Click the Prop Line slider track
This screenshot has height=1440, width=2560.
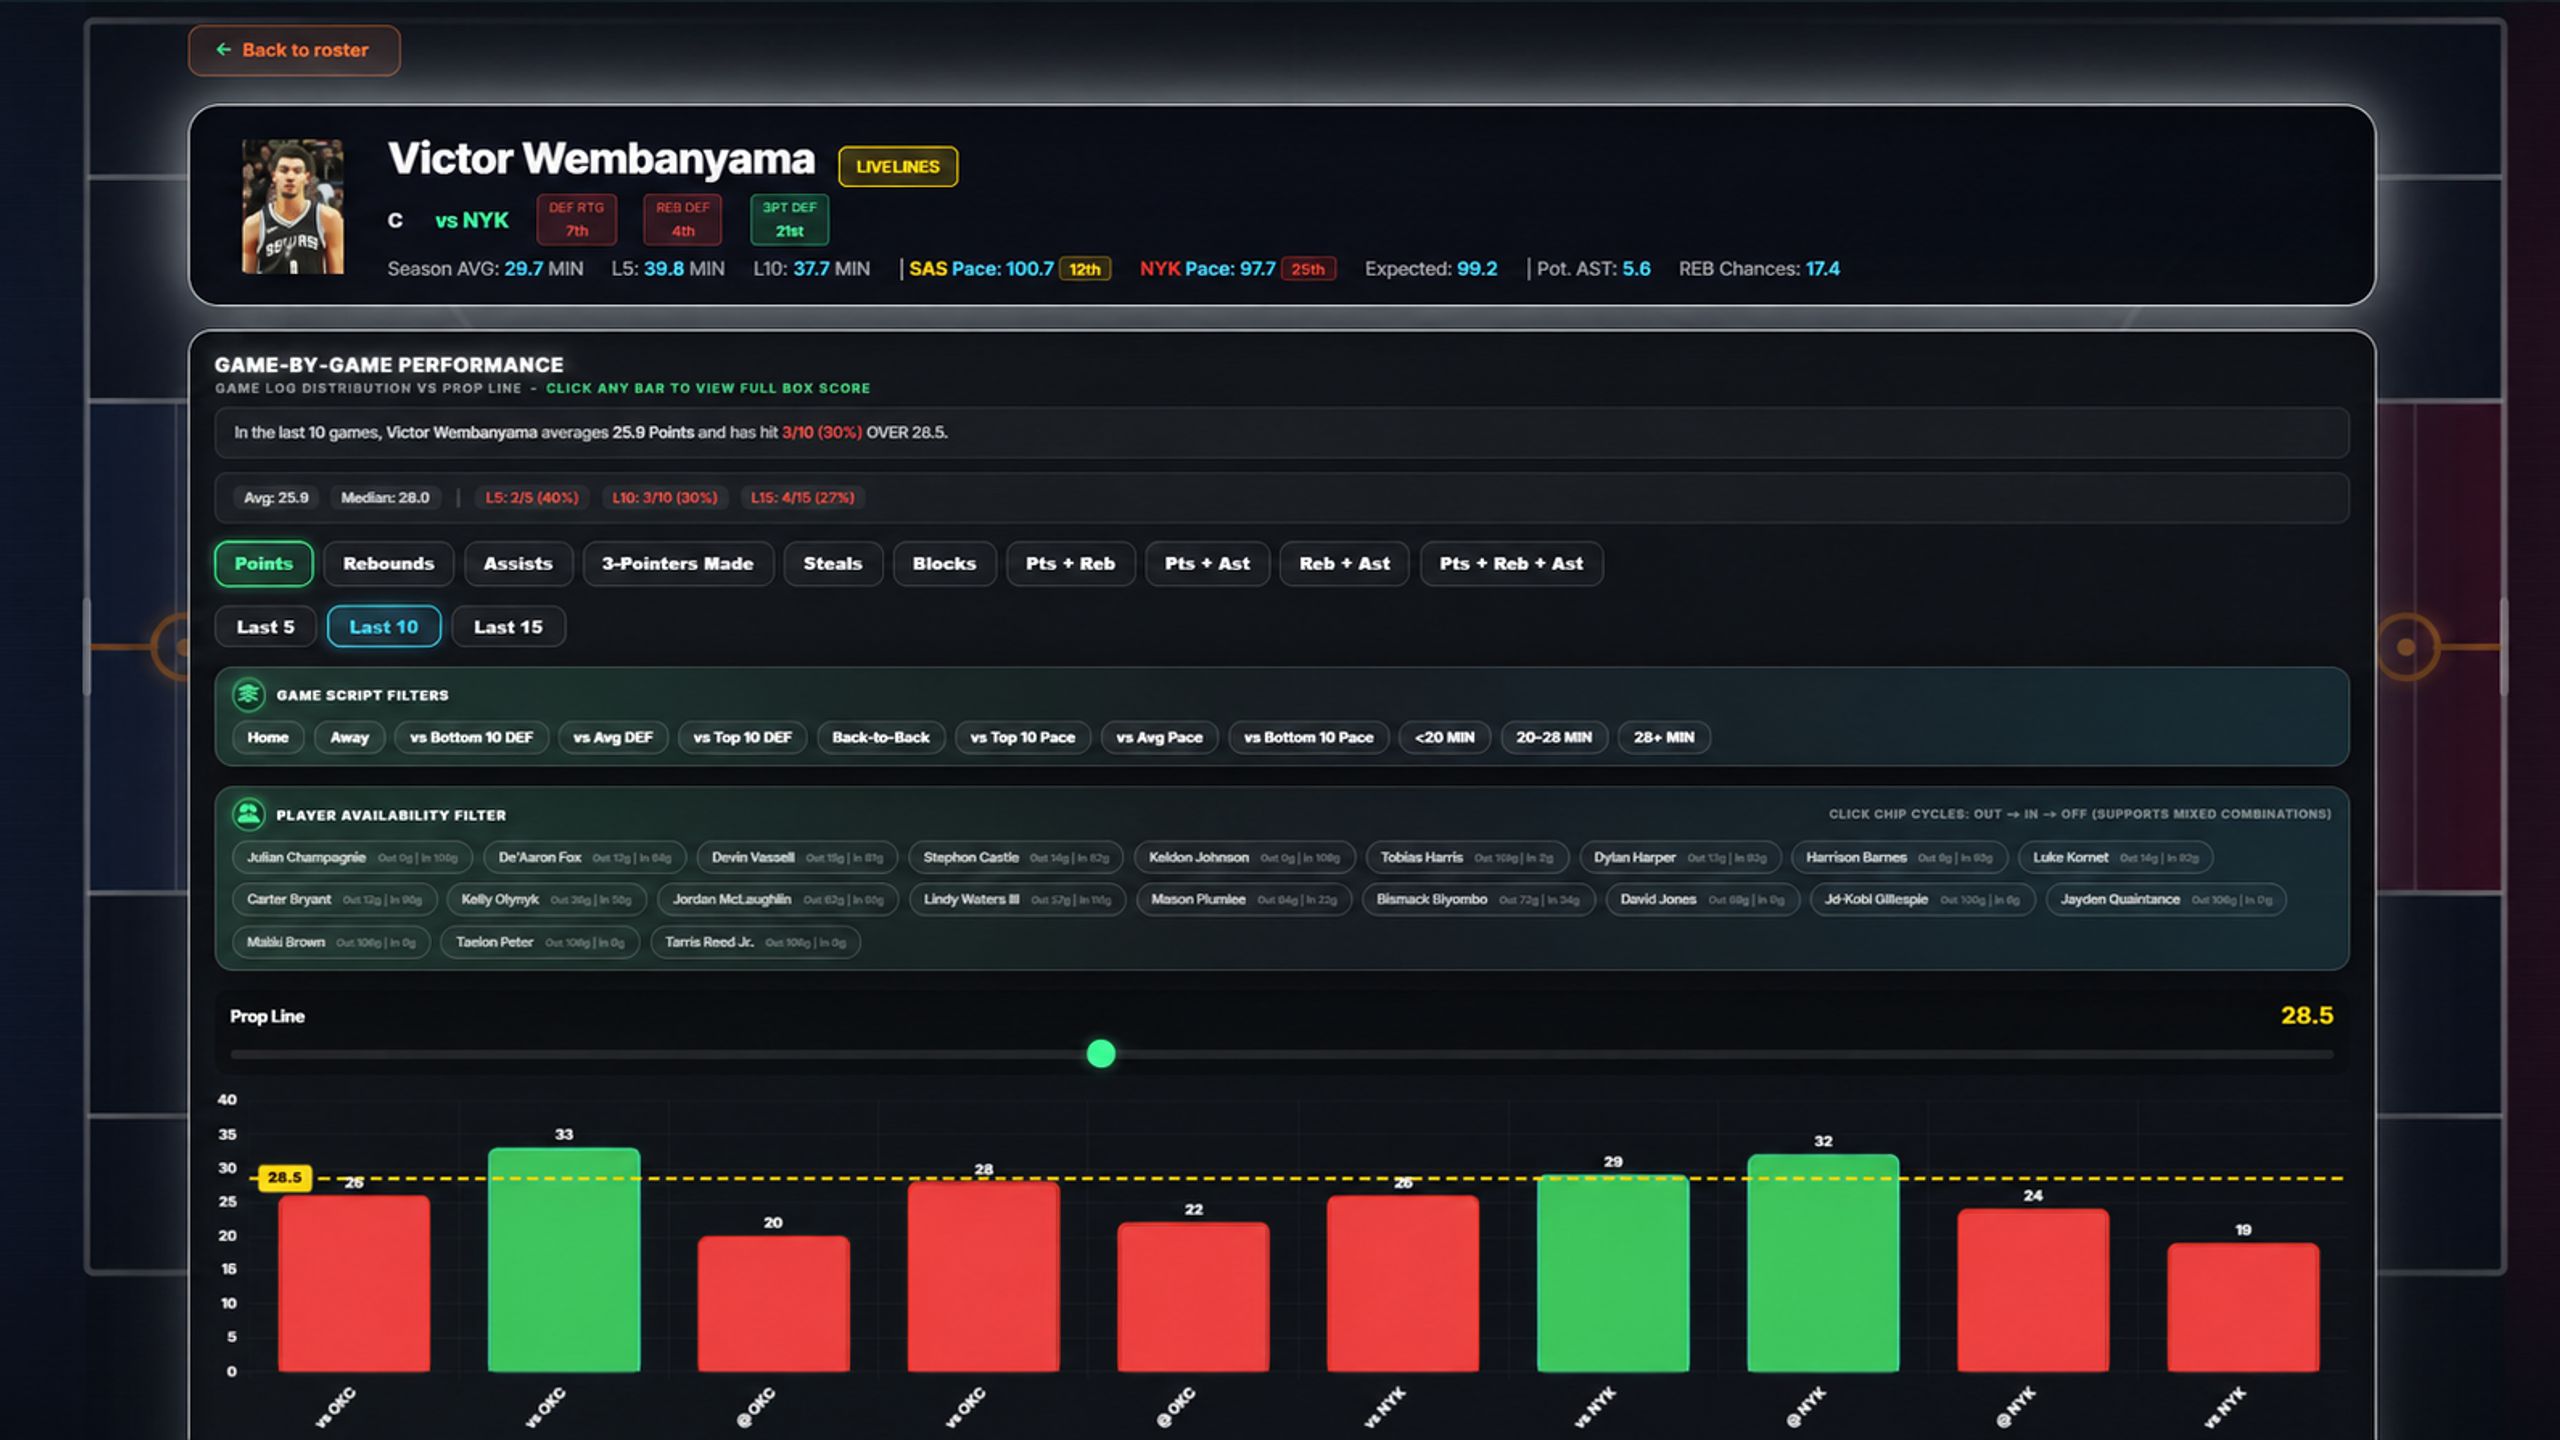(x=1281, y=1054)
